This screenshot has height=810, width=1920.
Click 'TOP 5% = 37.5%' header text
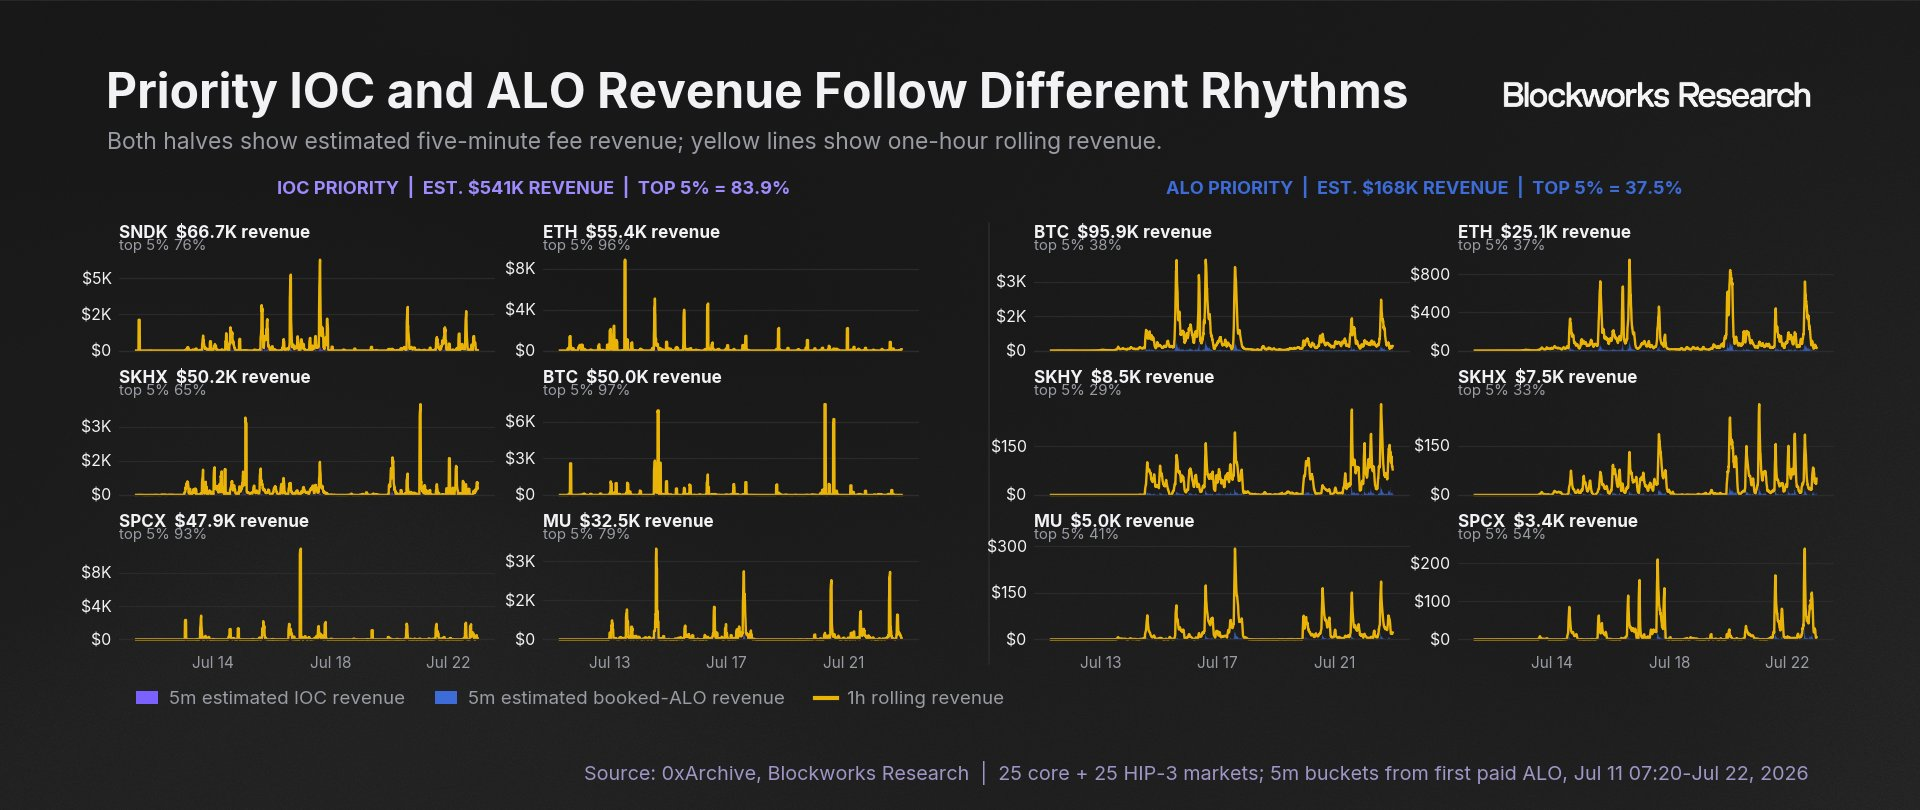point(1607,188)
